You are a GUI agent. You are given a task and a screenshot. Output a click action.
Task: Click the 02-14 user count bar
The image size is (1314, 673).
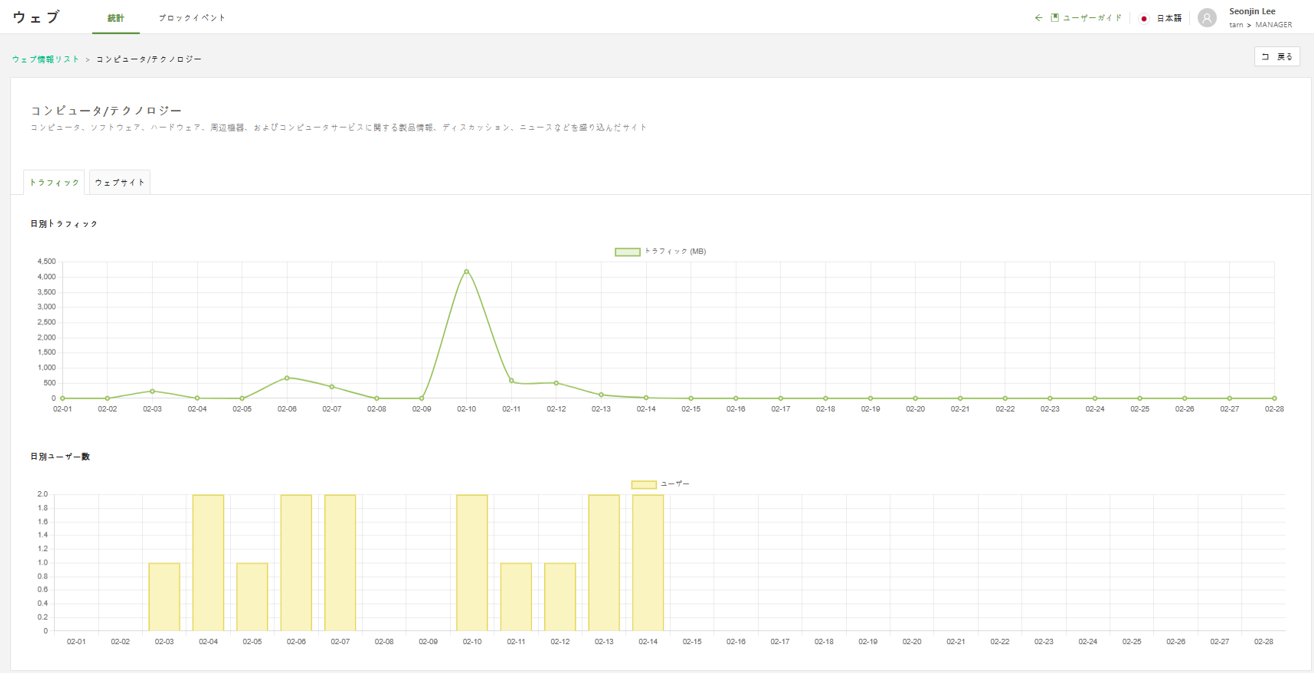(x=648, y=562)
